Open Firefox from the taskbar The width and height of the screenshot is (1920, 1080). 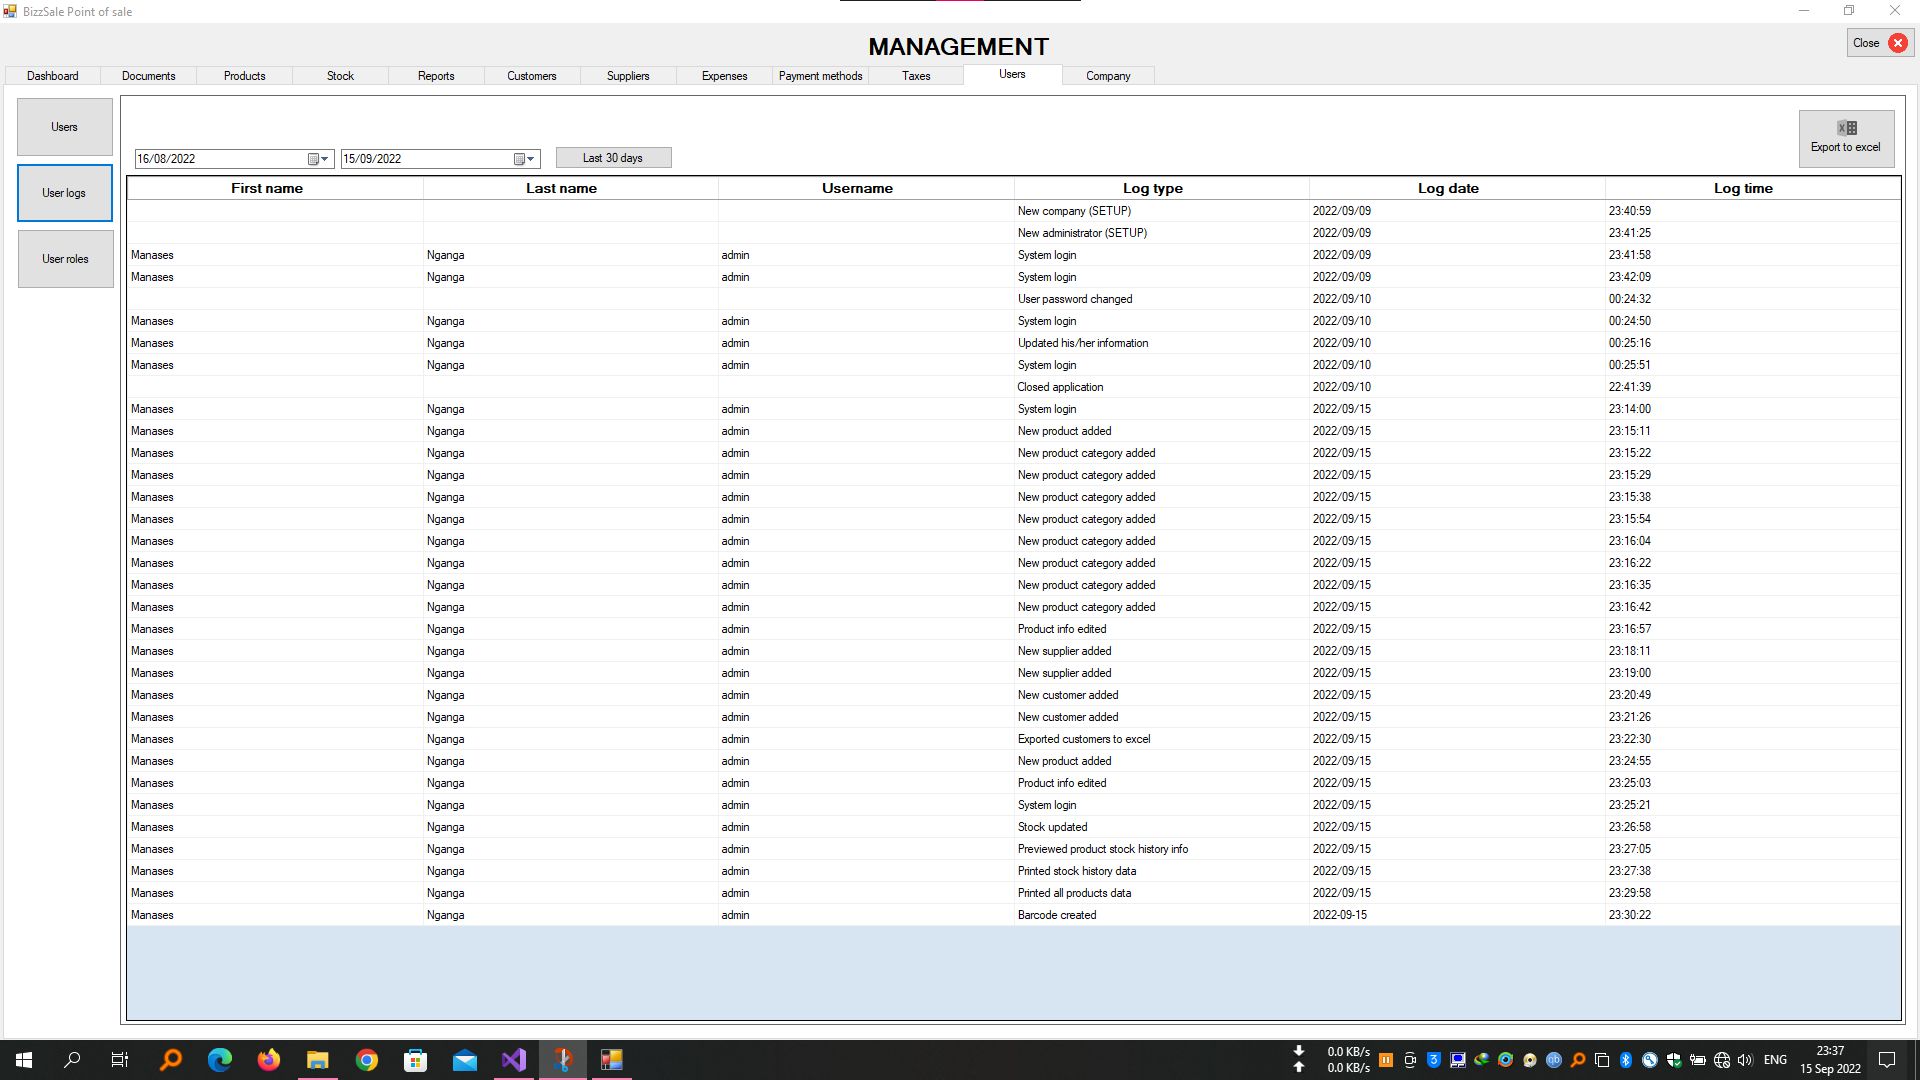click(x=269, y=1060)
